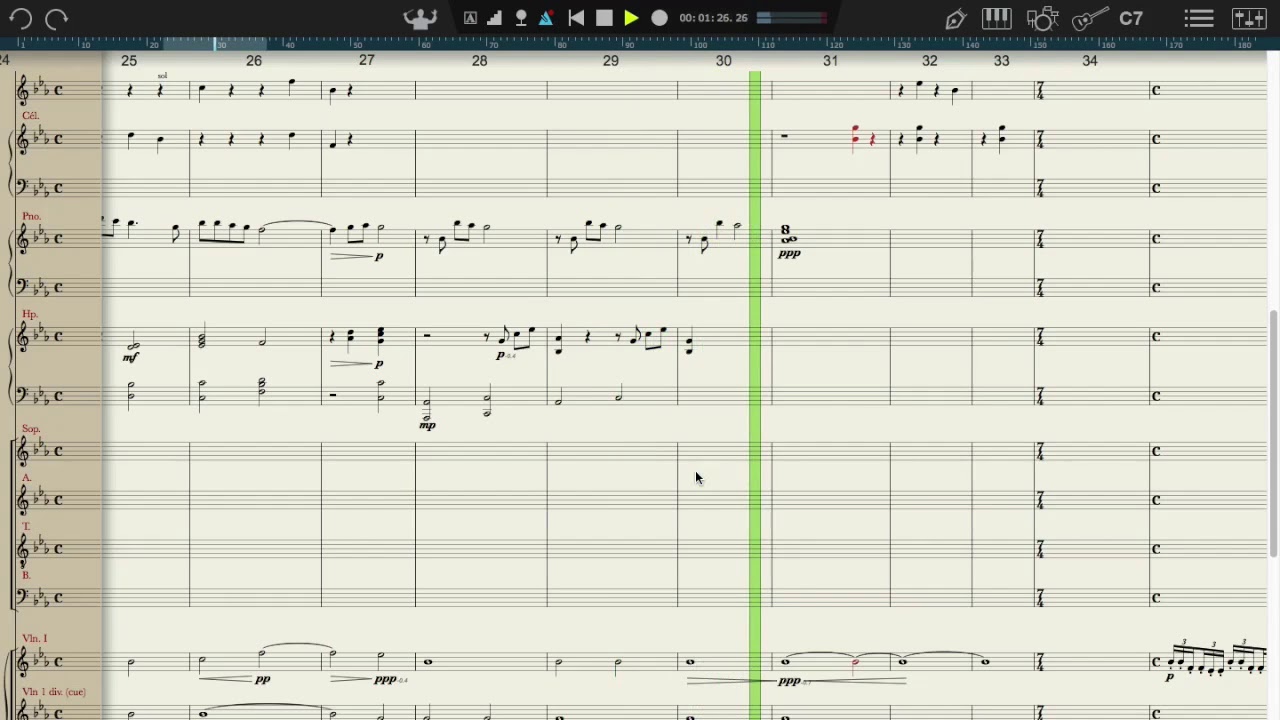Click the boxed letter A icon

click(470, 18)
